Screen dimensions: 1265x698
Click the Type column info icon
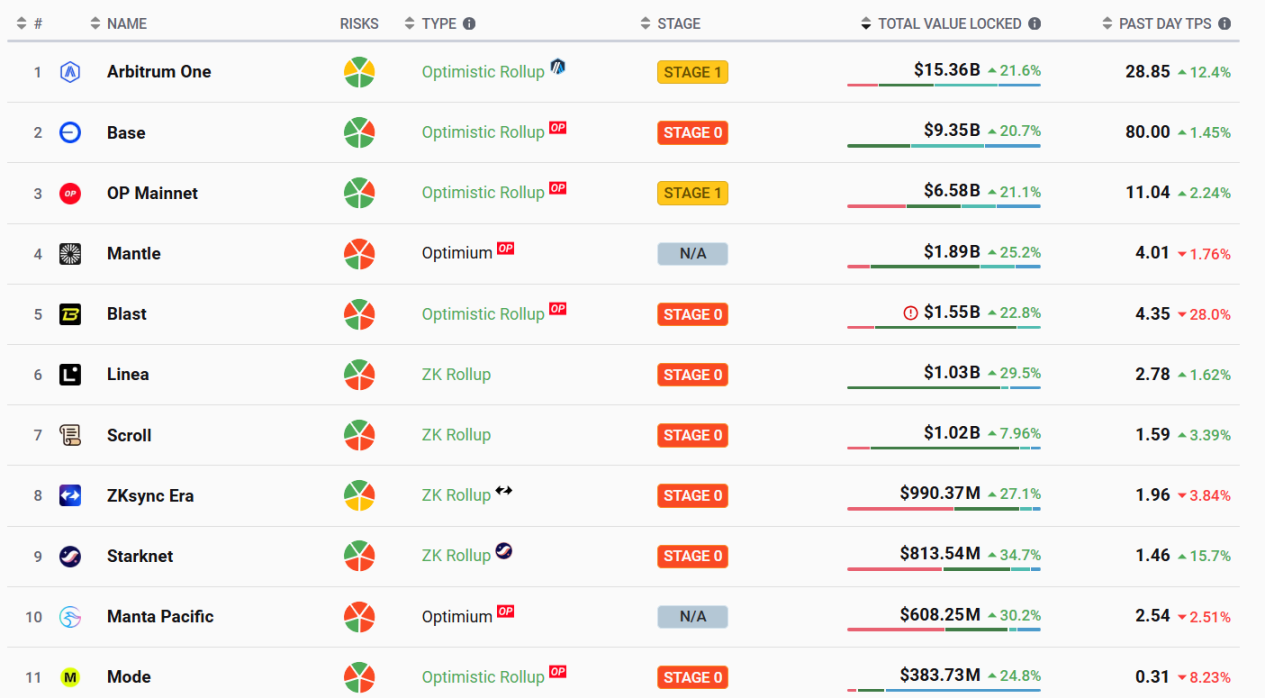pyautogui.click(x=469, y=24)
